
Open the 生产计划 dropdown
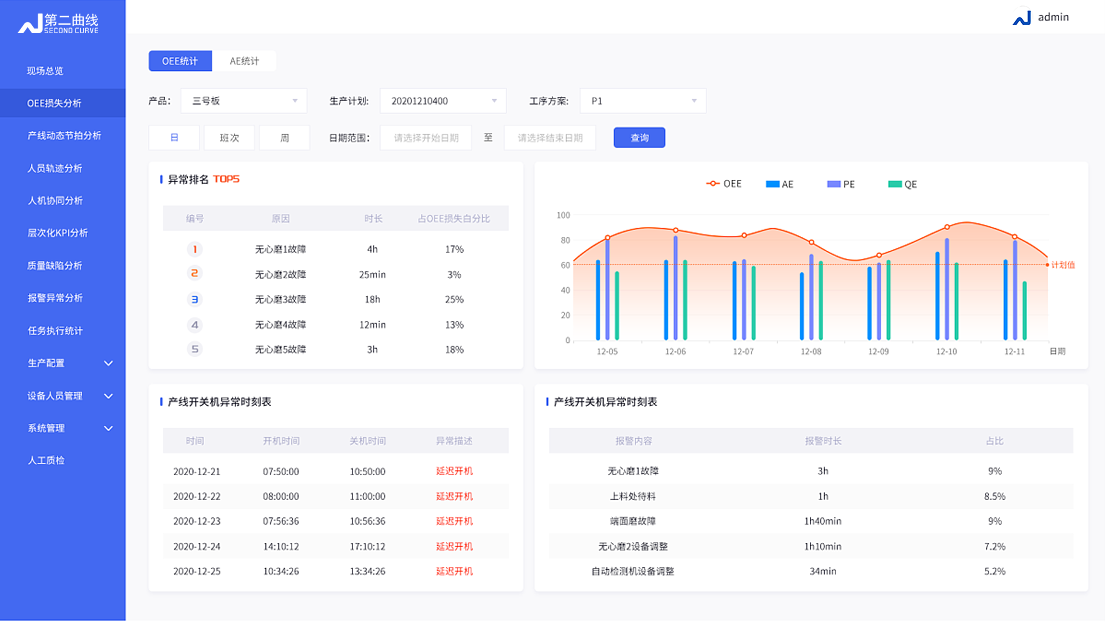443,101
